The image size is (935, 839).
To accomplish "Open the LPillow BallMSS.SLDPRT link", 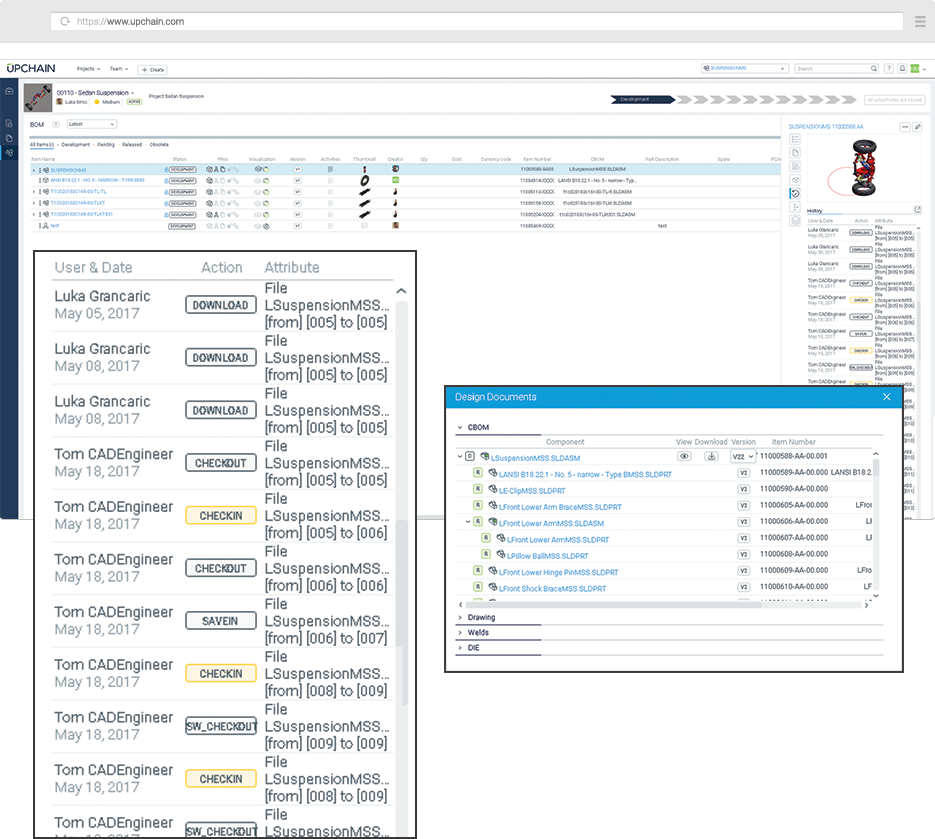I will pyautogui.click(x=547, y=556).
